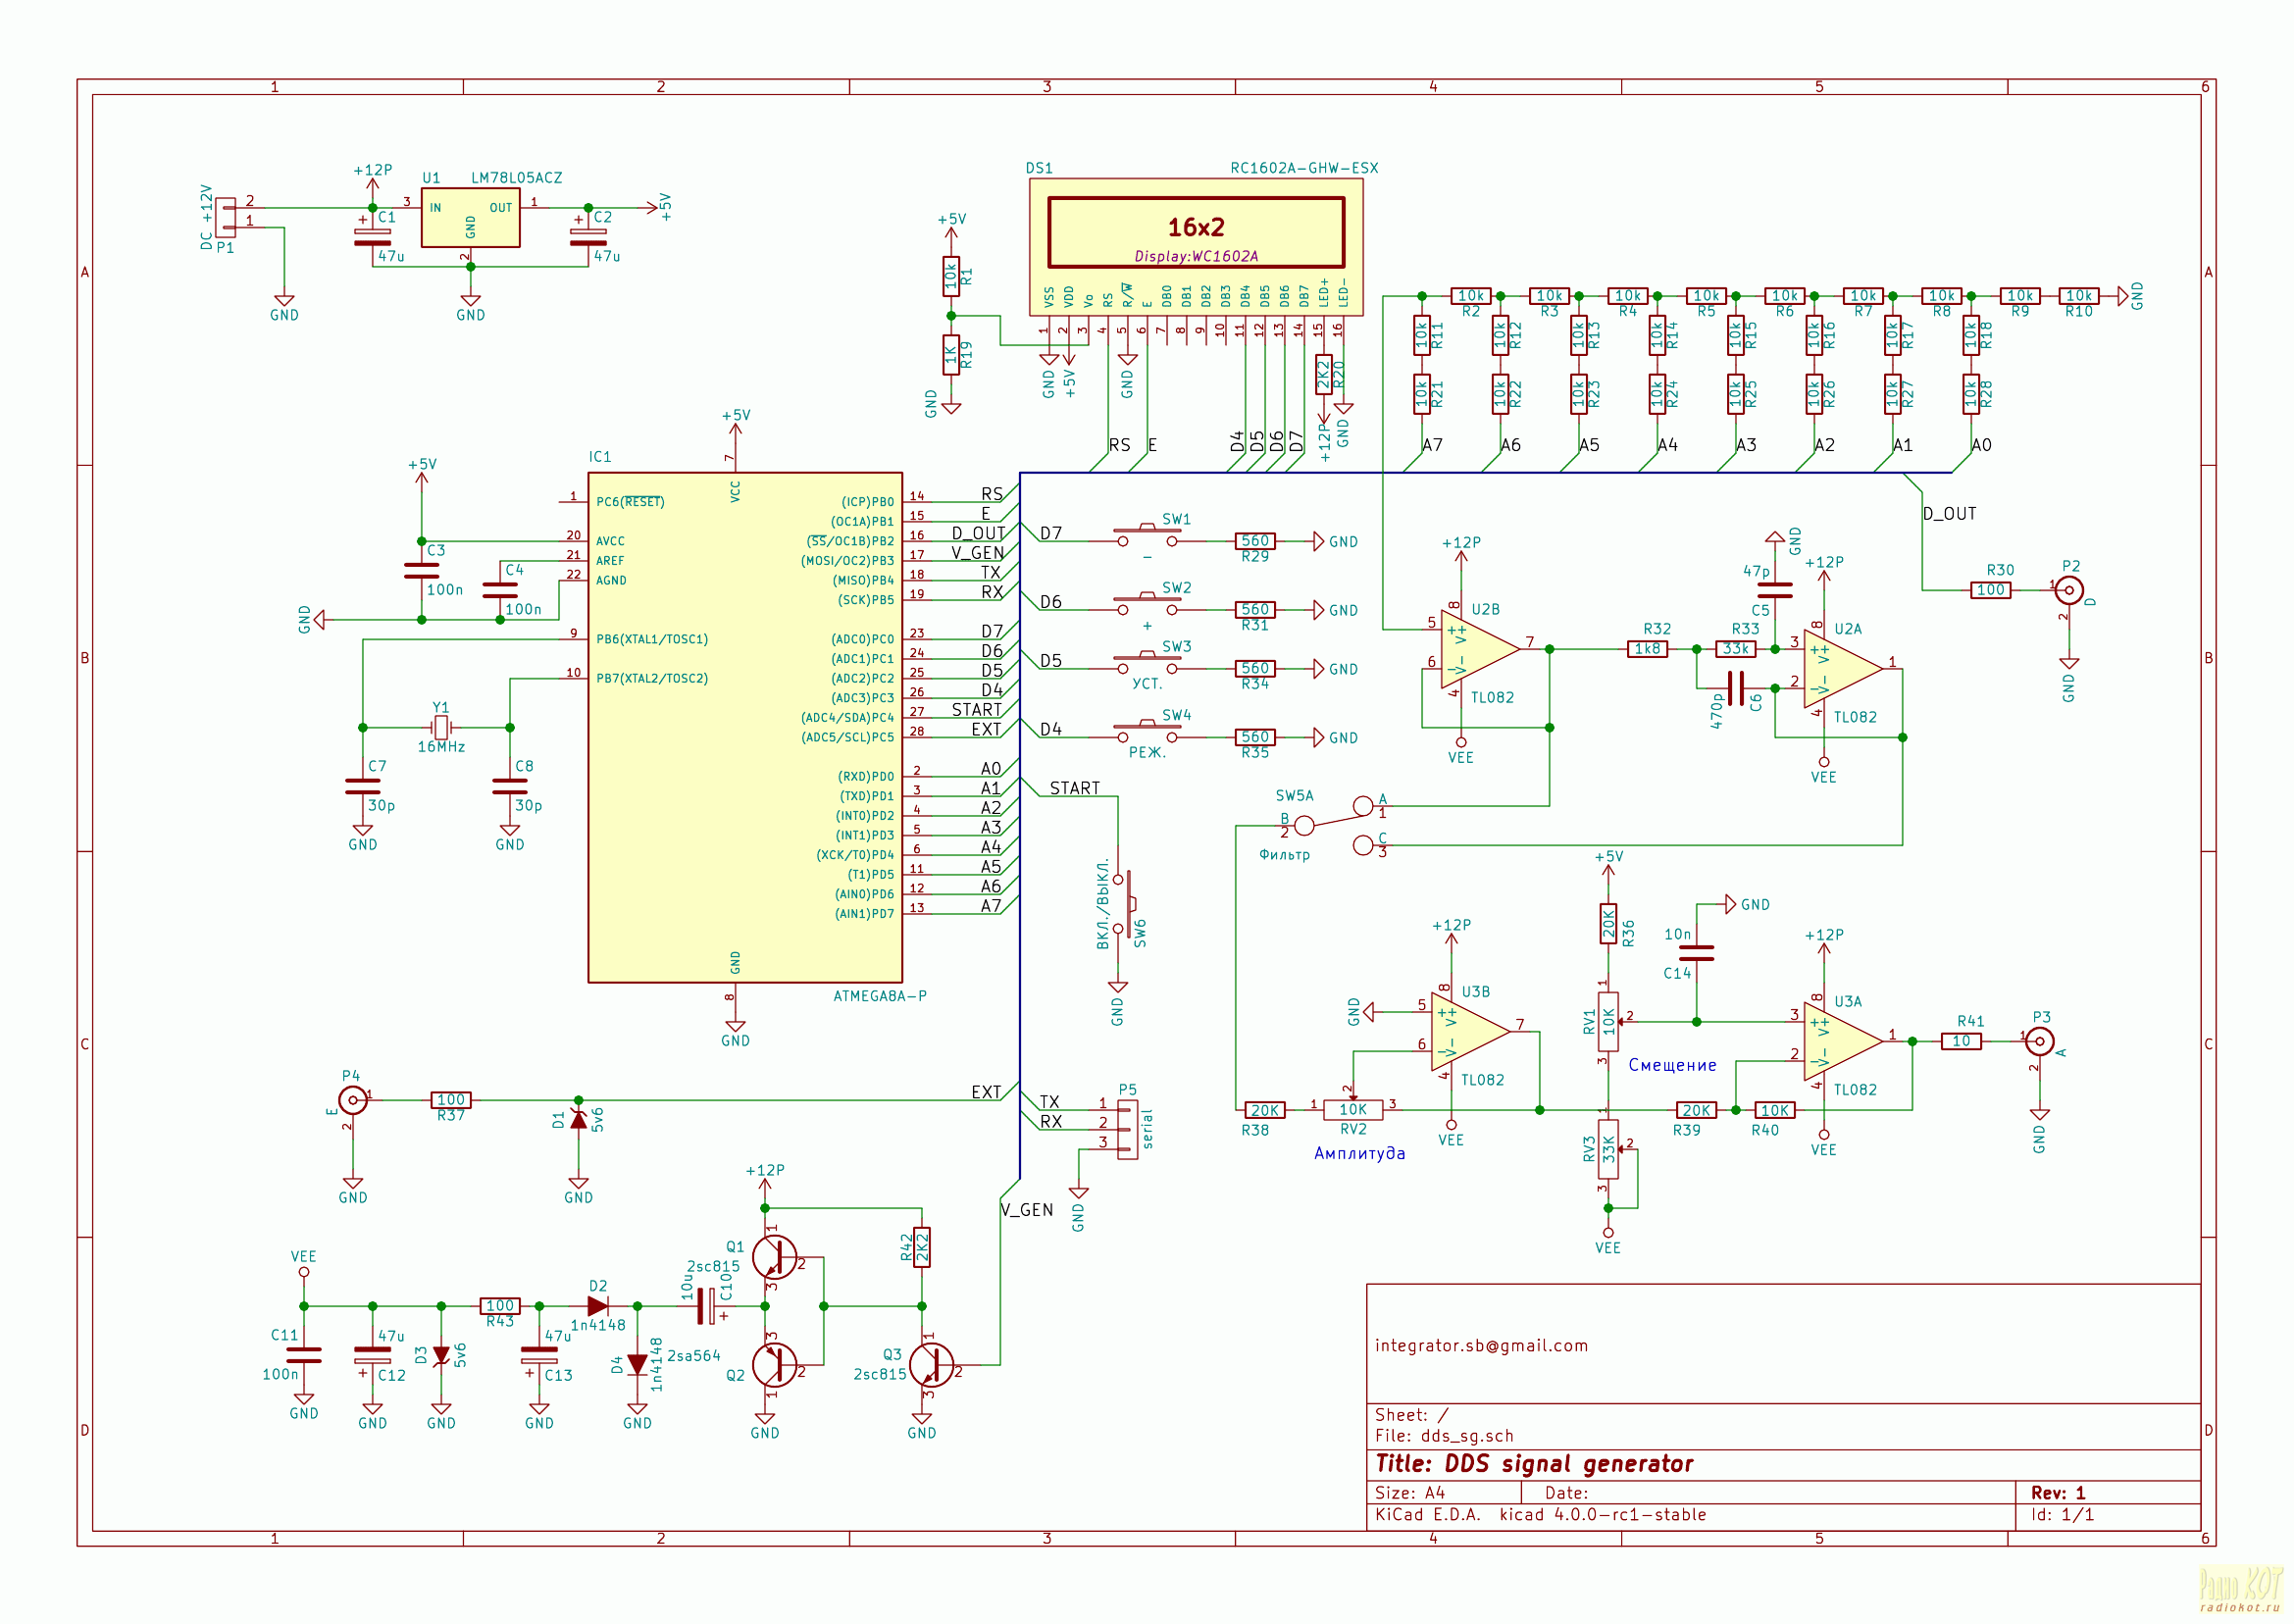The height and width of the screenshot is (1624, 2294).
Task: Select capacitor C6 470p
Action: [1735, 688]
